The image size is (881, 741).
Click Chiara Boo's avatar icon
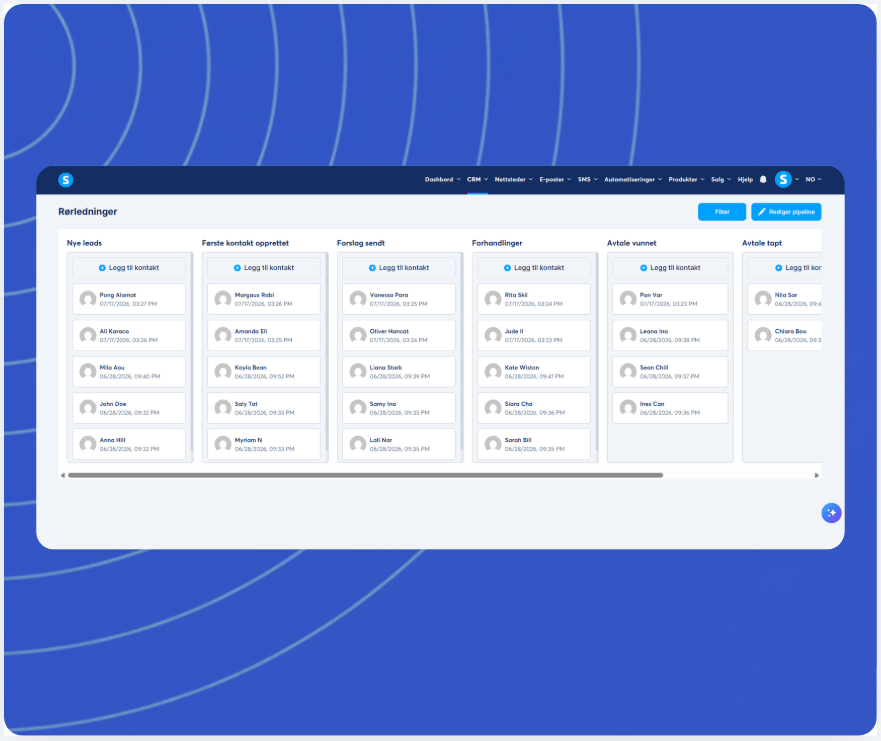click(x=763, y=335)
